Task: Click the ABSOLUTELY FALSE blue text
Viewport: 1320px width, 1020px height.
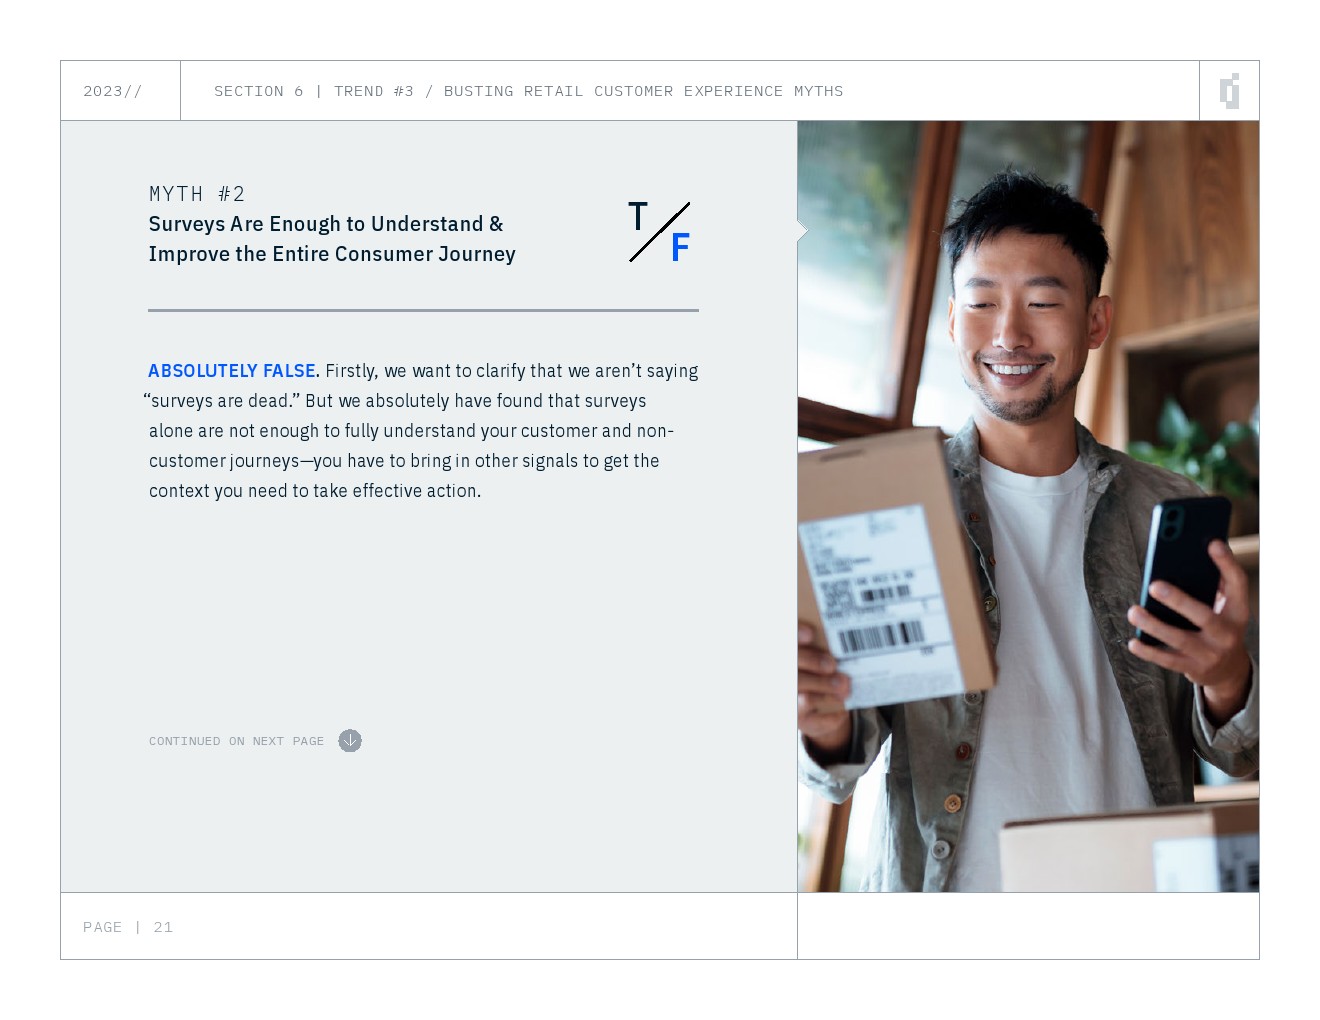Action: click(232, 371)
